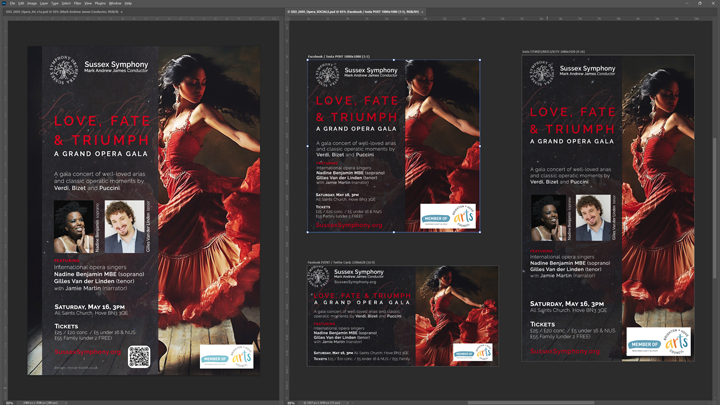Image resolution: width=720 pixels, height=405 pixels.
Task: Click the Photoshop app icon in the title bar
Action: pyautogui.click(x=4, y=3)
